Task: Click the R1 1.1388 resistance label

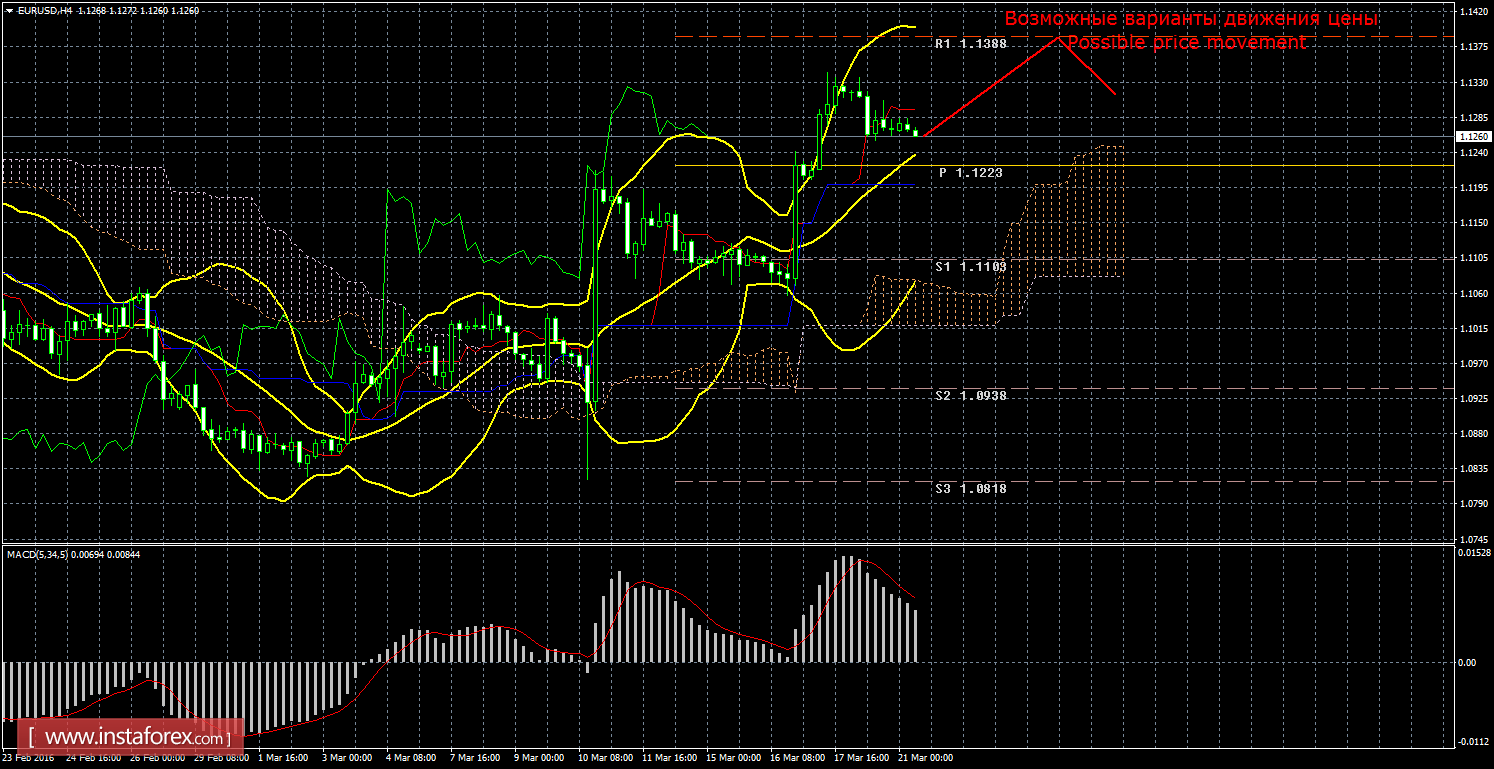Action: pos(971,45)
